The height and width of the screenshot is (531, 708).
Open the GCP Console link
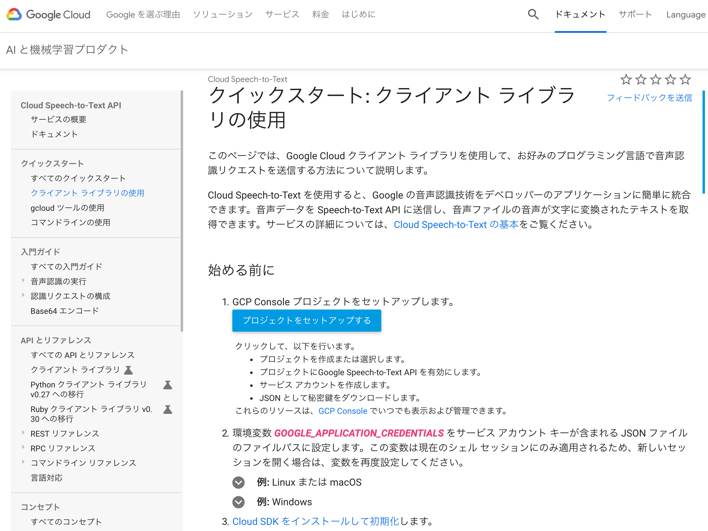pos(343,411)
